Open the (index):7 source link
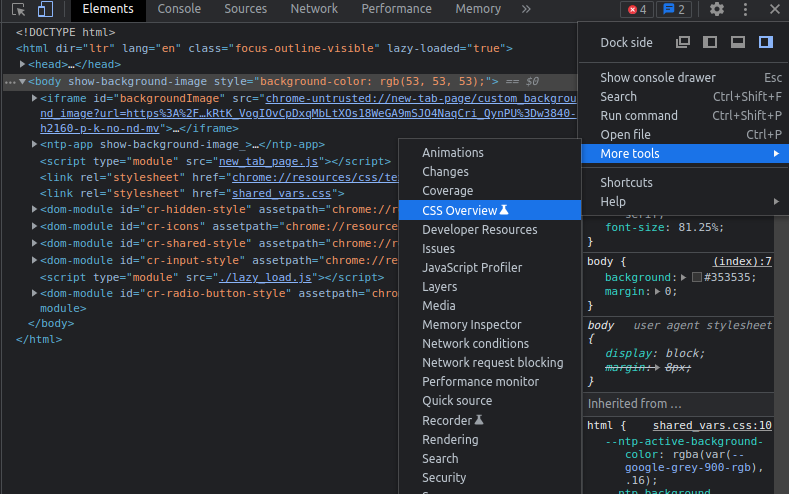The image size is (789, 494). tap(742, 262)
